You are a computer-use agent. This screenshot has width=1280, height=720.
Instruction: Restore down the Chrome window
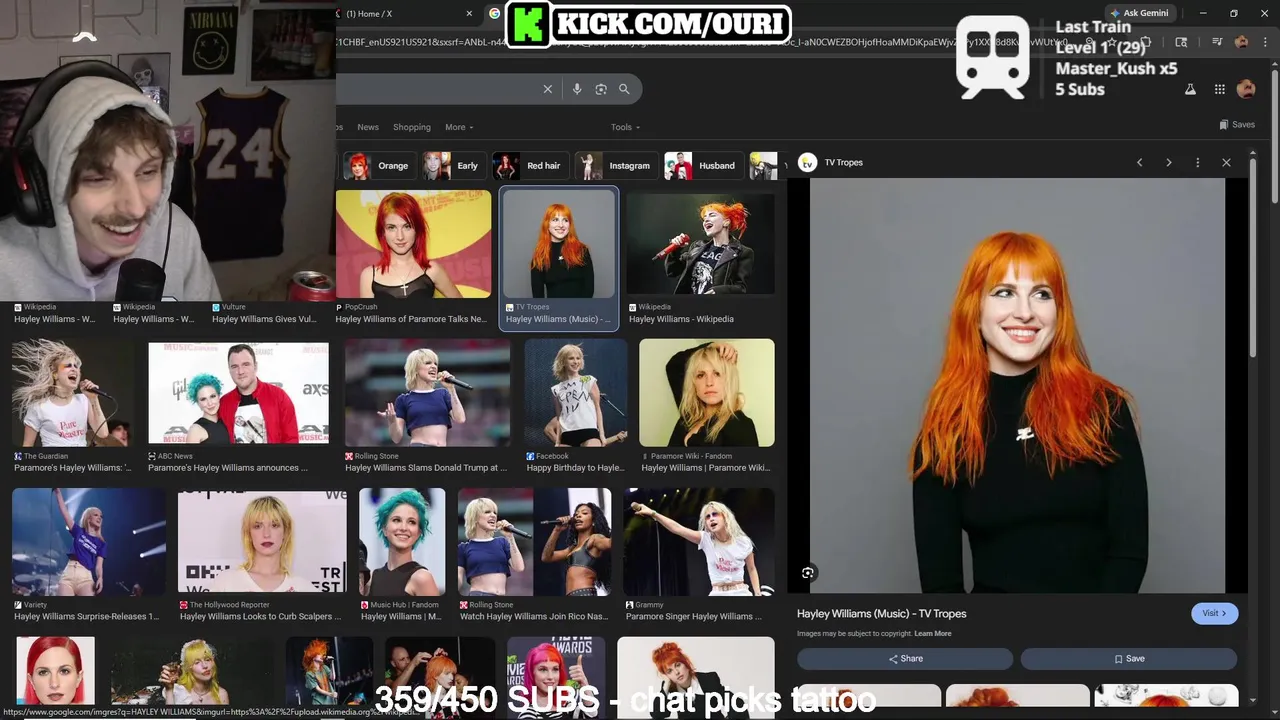point(1233,13)
